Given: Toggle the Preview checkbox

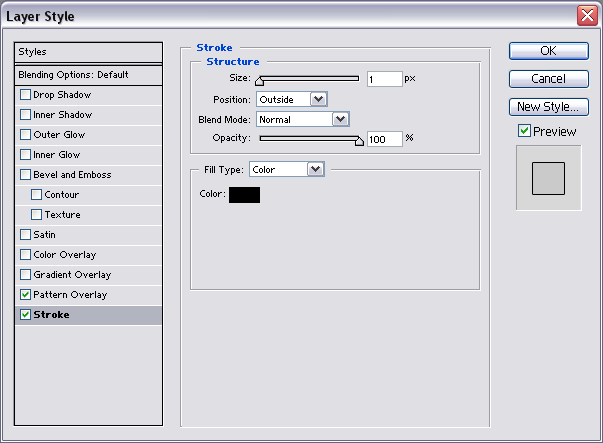Looking at the screenshot, I should (524, 131).
